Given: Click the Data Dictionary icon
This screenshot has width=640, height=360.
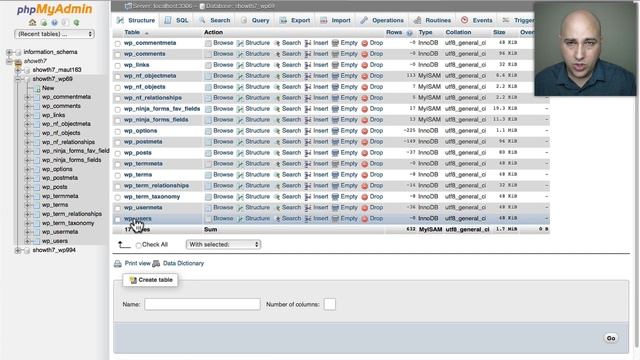Looking at the screenshot, I should (156, 264).
